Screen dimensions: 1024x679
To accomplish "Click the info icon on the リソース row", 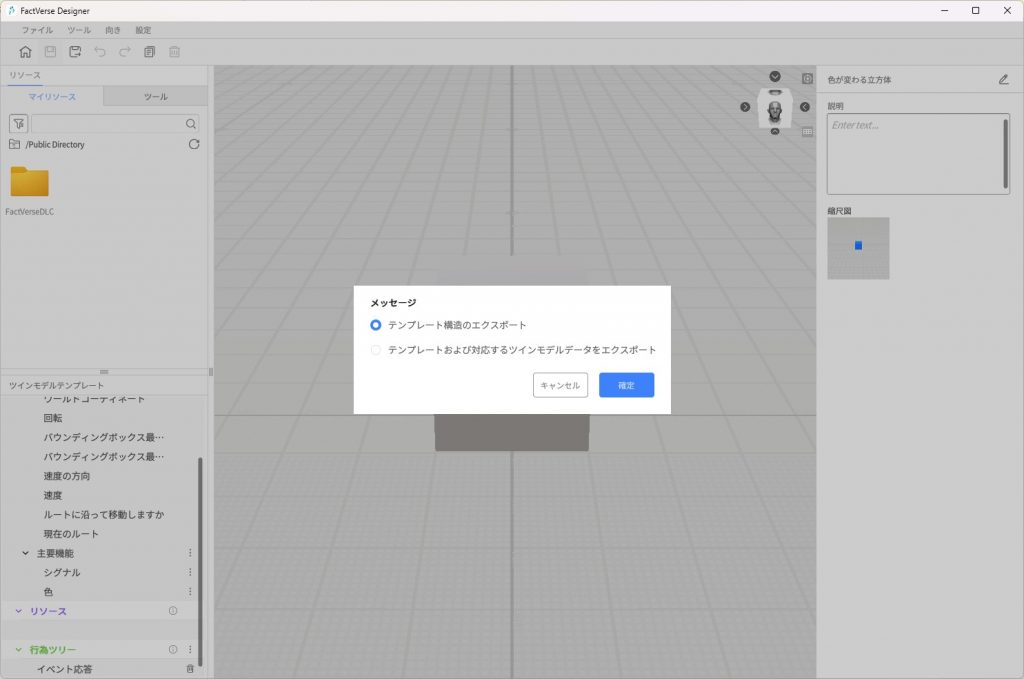I will (x=172, y=611).
